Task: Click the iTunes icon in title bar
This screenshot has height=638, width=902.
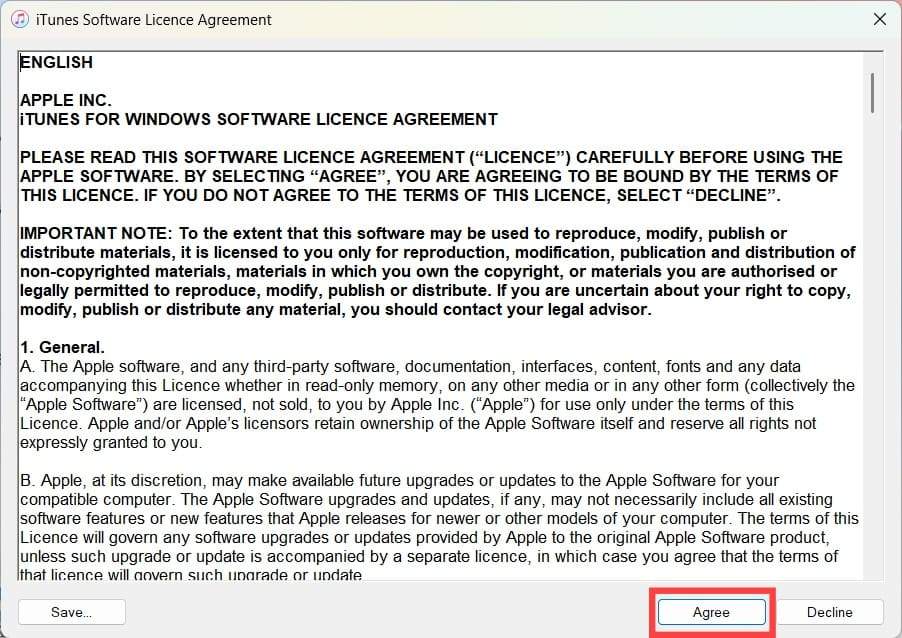Action: 20,19
